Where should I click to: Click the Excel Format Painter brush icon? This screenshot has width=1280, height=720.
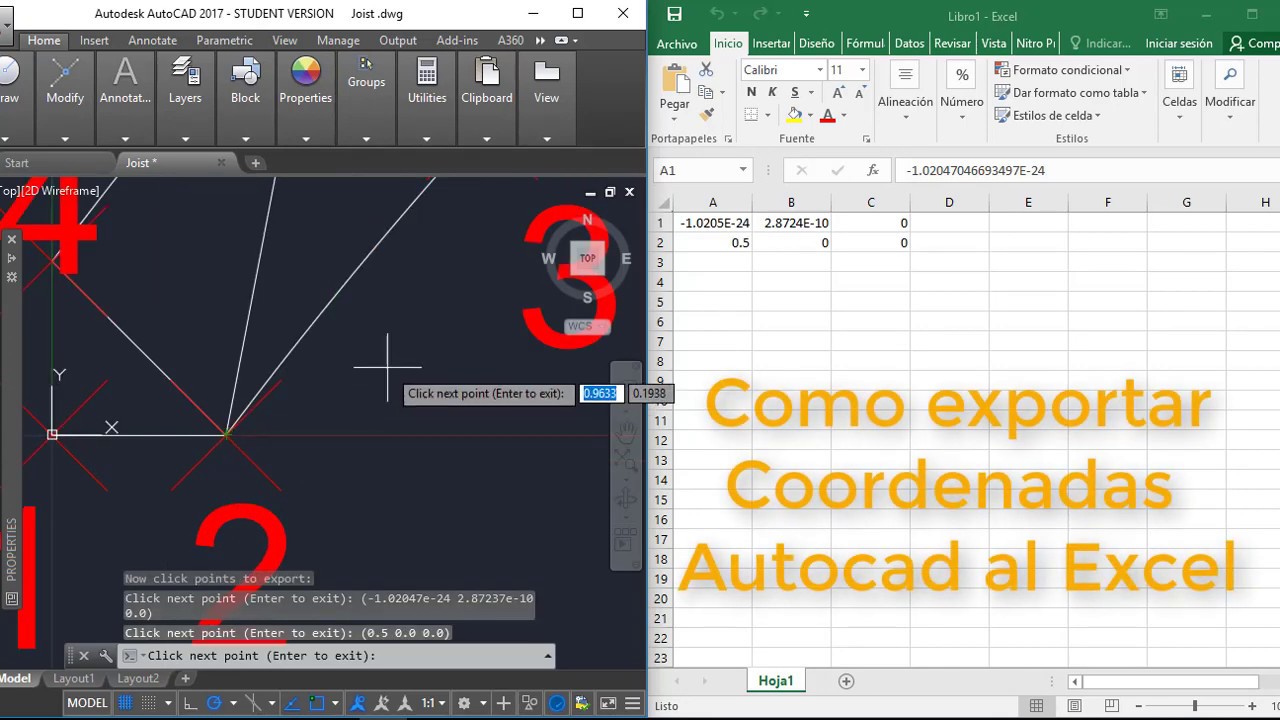click(706, 115)
